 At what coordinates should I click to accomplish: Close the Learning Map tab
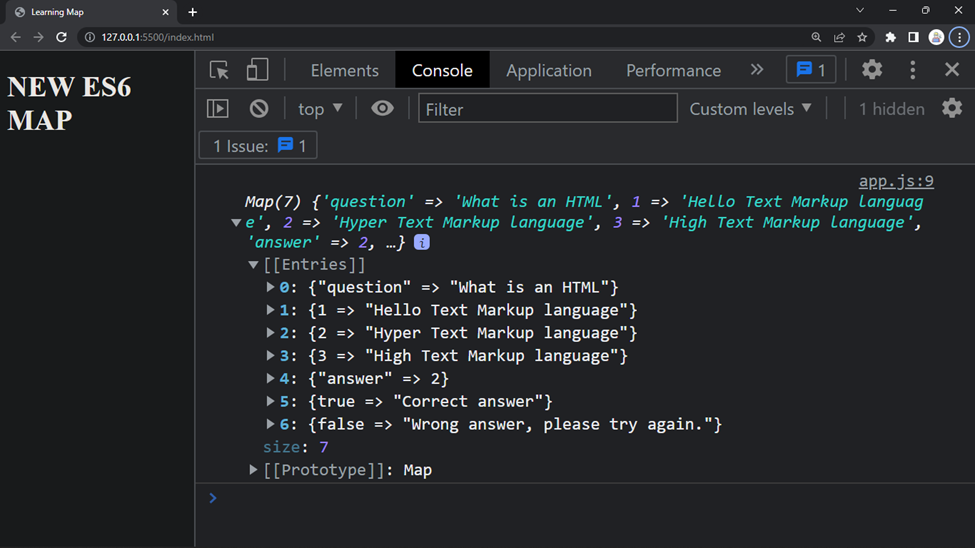point(165,12)
